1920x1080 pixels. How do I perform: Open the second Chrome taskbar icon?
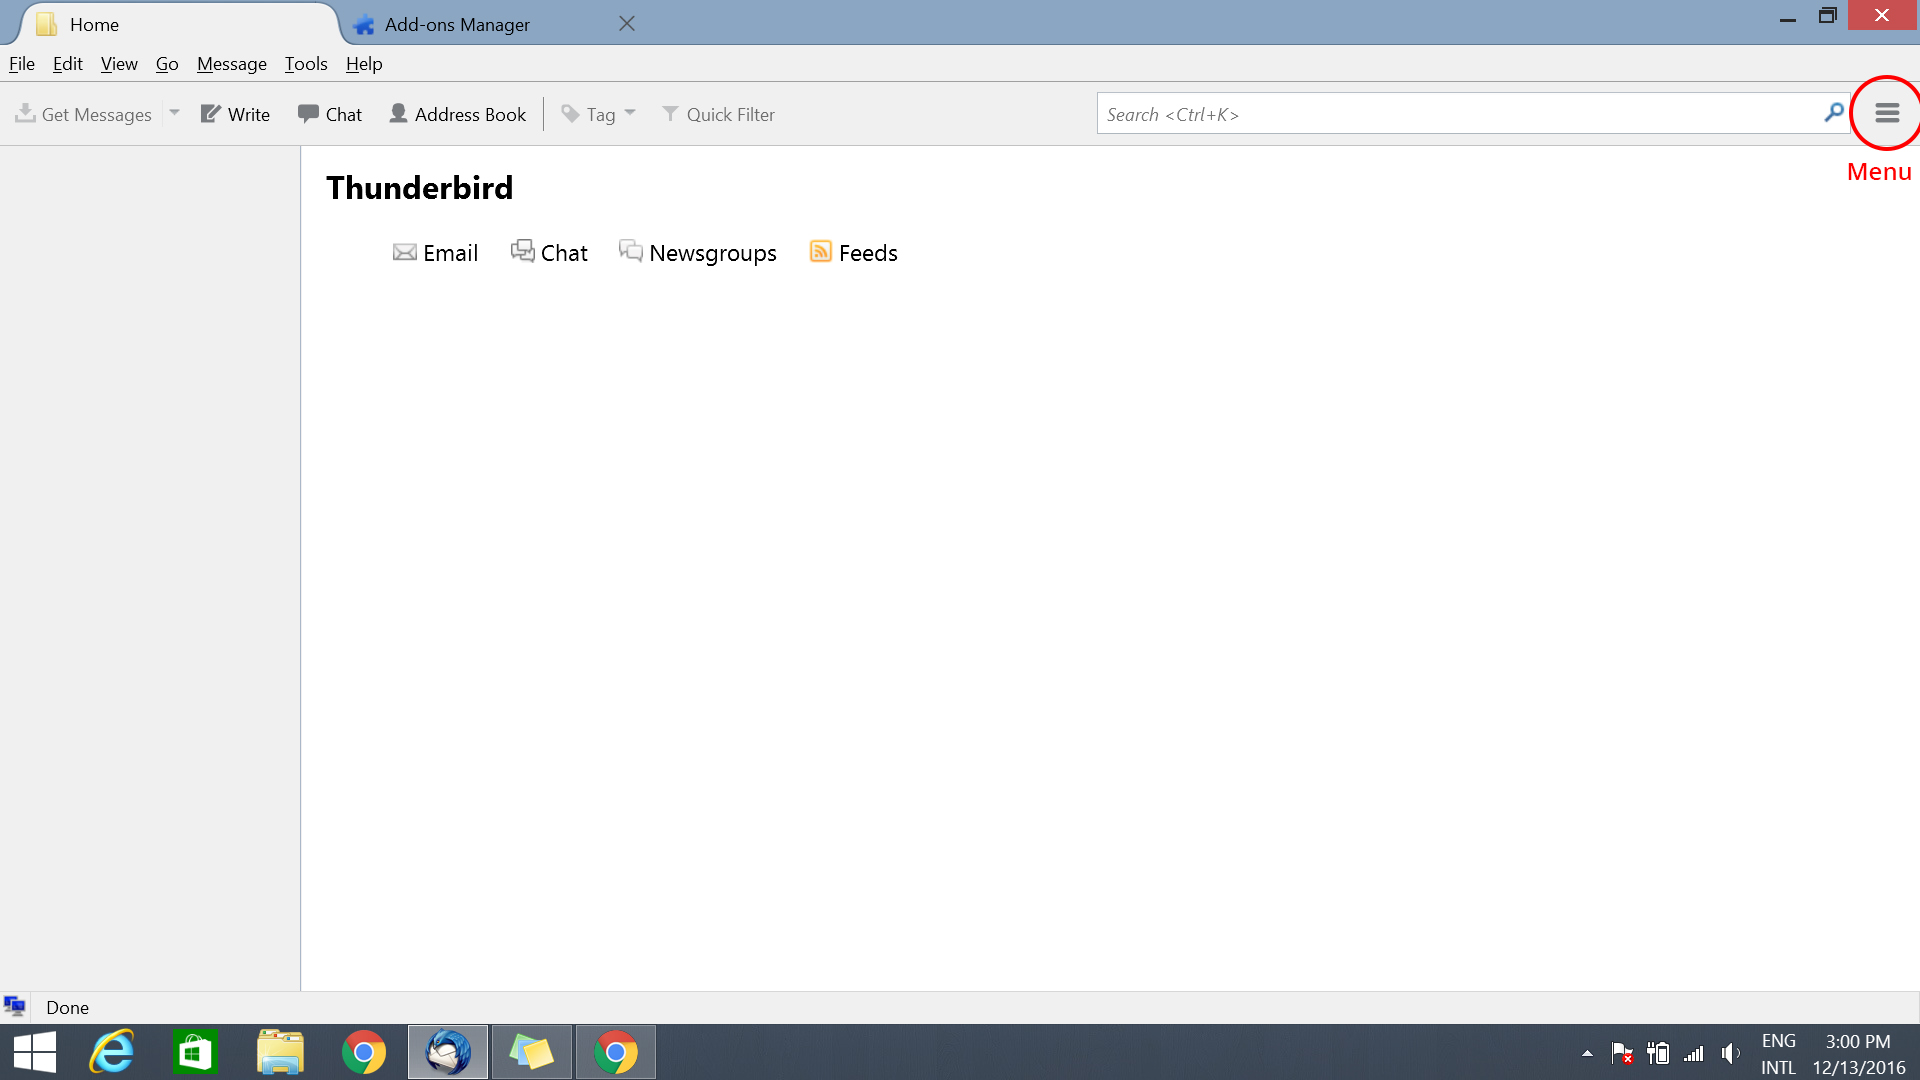pyautogui.click(x=616, y=1052)
